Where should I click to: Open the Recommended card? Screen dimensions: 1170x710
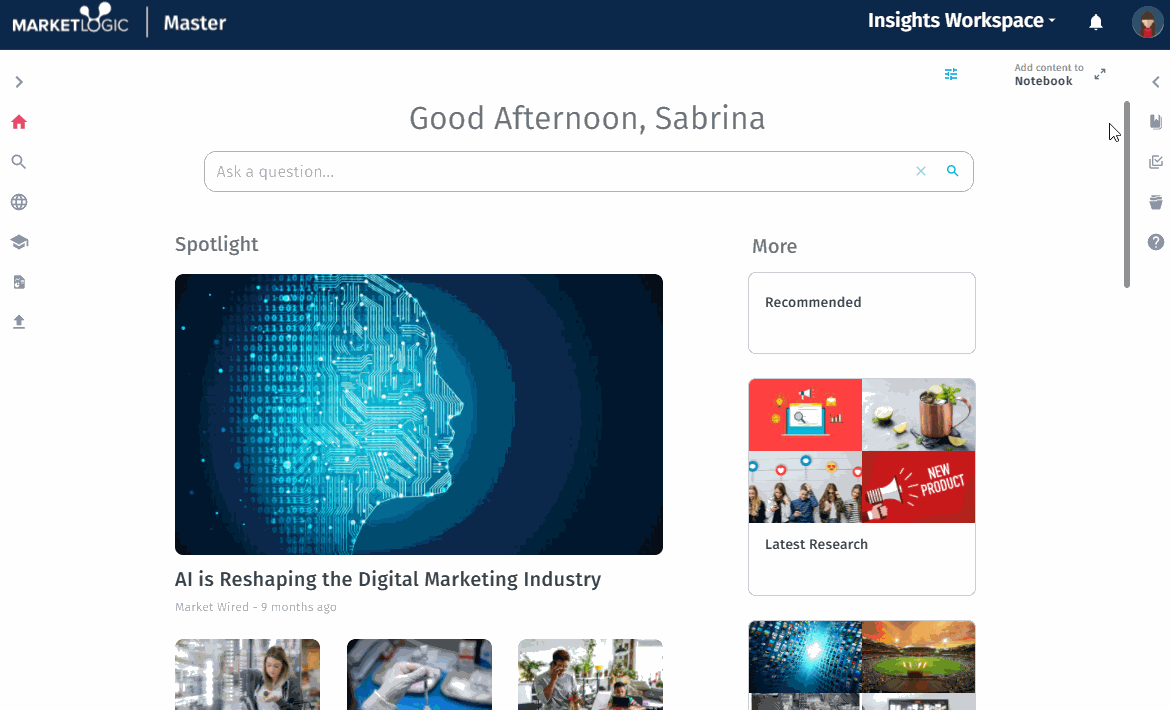point(862,312)
